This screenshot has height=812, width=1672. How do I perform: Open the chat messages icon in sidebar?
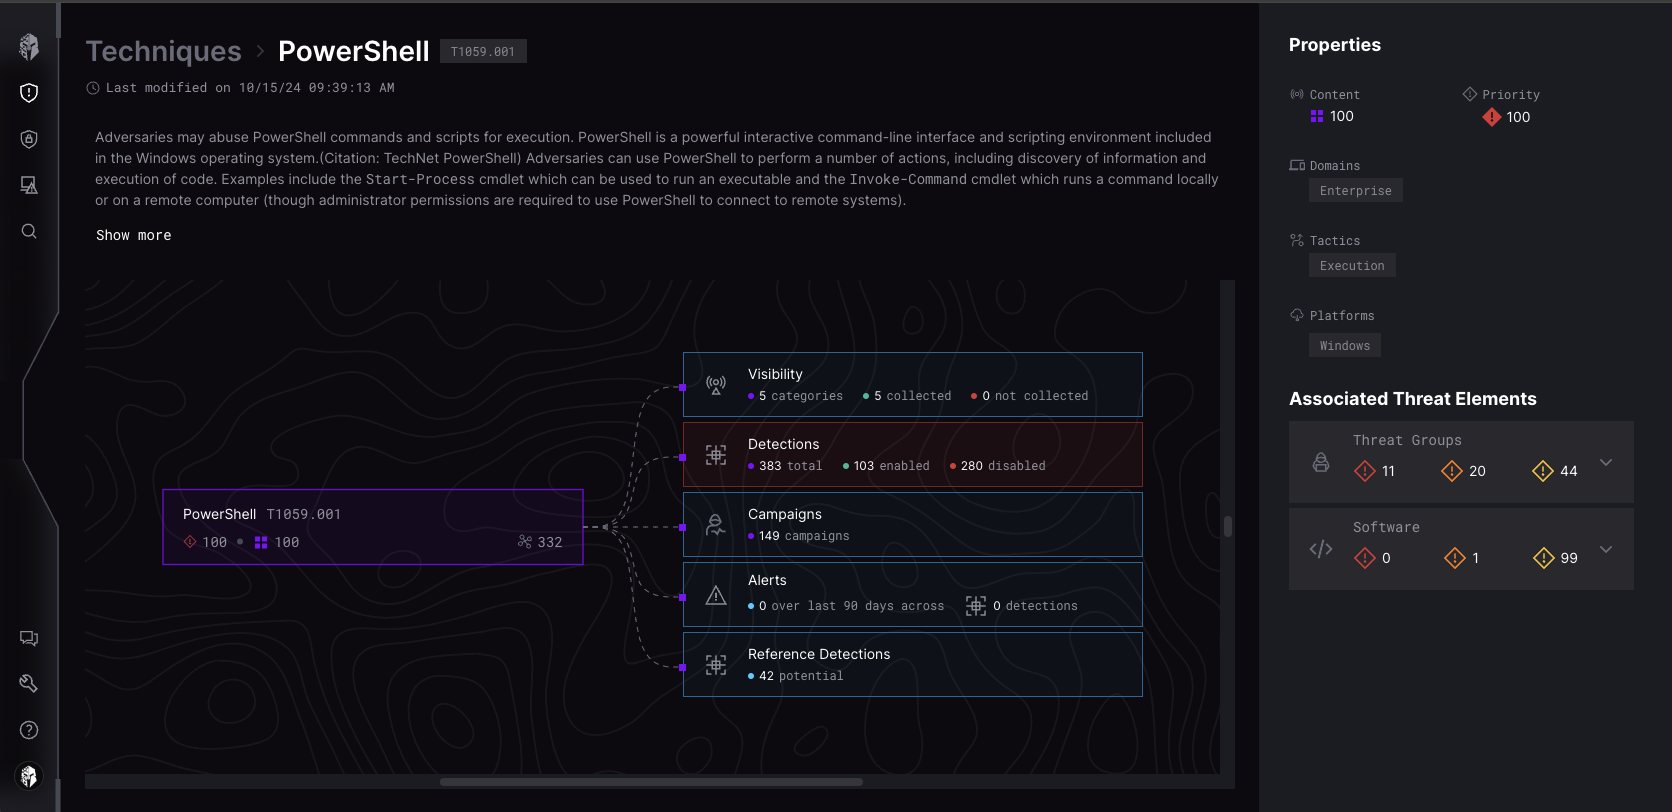point(29,638)
